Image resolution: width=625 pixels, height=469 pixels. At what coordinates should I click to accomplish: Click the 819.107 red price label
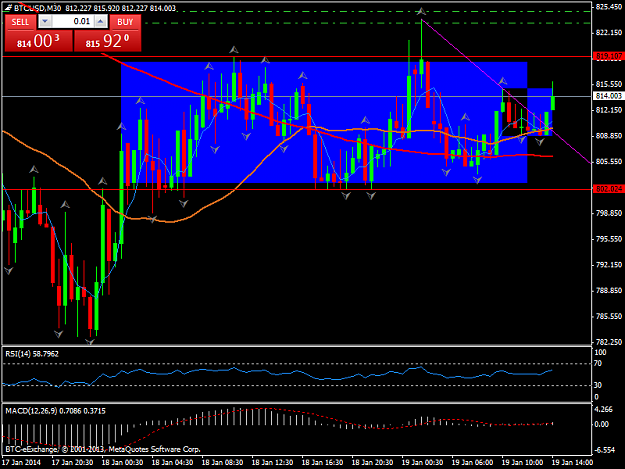coord(608,57)
